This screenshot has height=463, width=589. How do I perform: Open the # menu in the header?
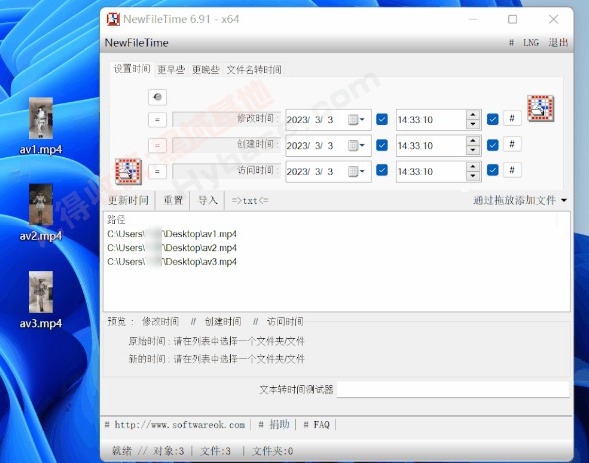[x=511, y=43]
